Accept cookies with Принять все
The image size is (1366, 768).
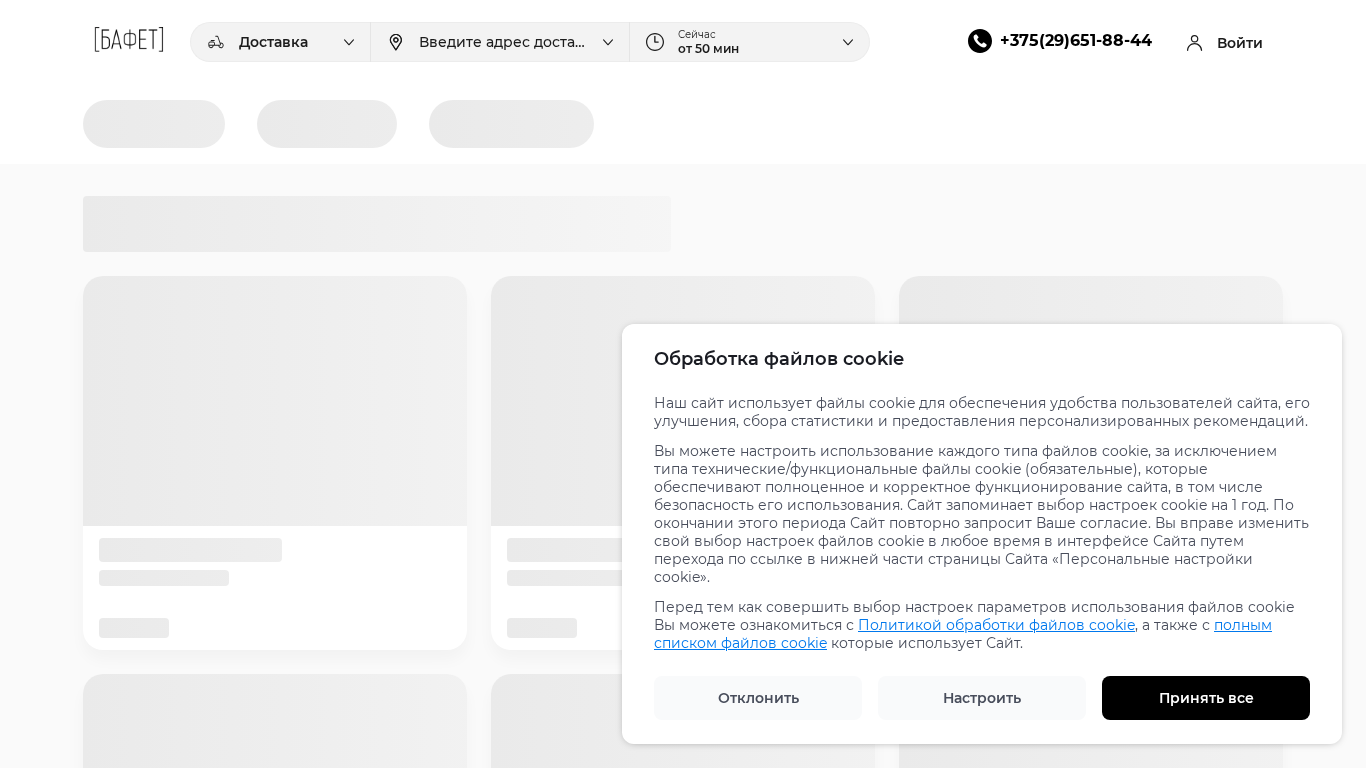(x=1206, y=698)
